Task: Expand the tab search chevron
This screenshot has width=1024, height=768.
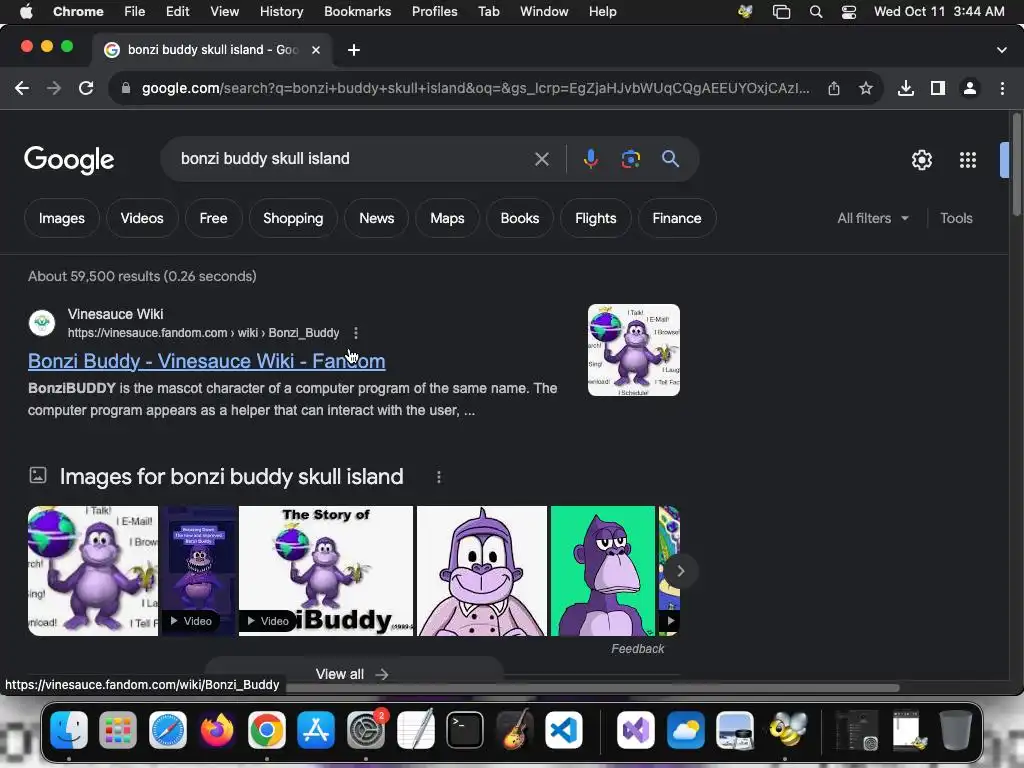Action: pyautogui.click(x=1002, y=50)
